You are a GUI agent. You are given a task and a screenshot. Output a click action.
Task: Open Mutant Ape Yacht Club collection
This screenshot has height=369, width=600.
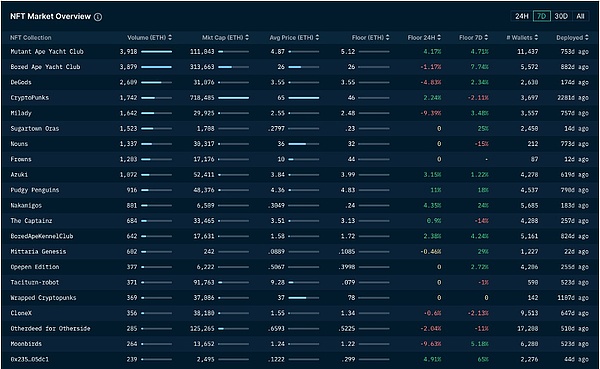(x=47, y=52)
